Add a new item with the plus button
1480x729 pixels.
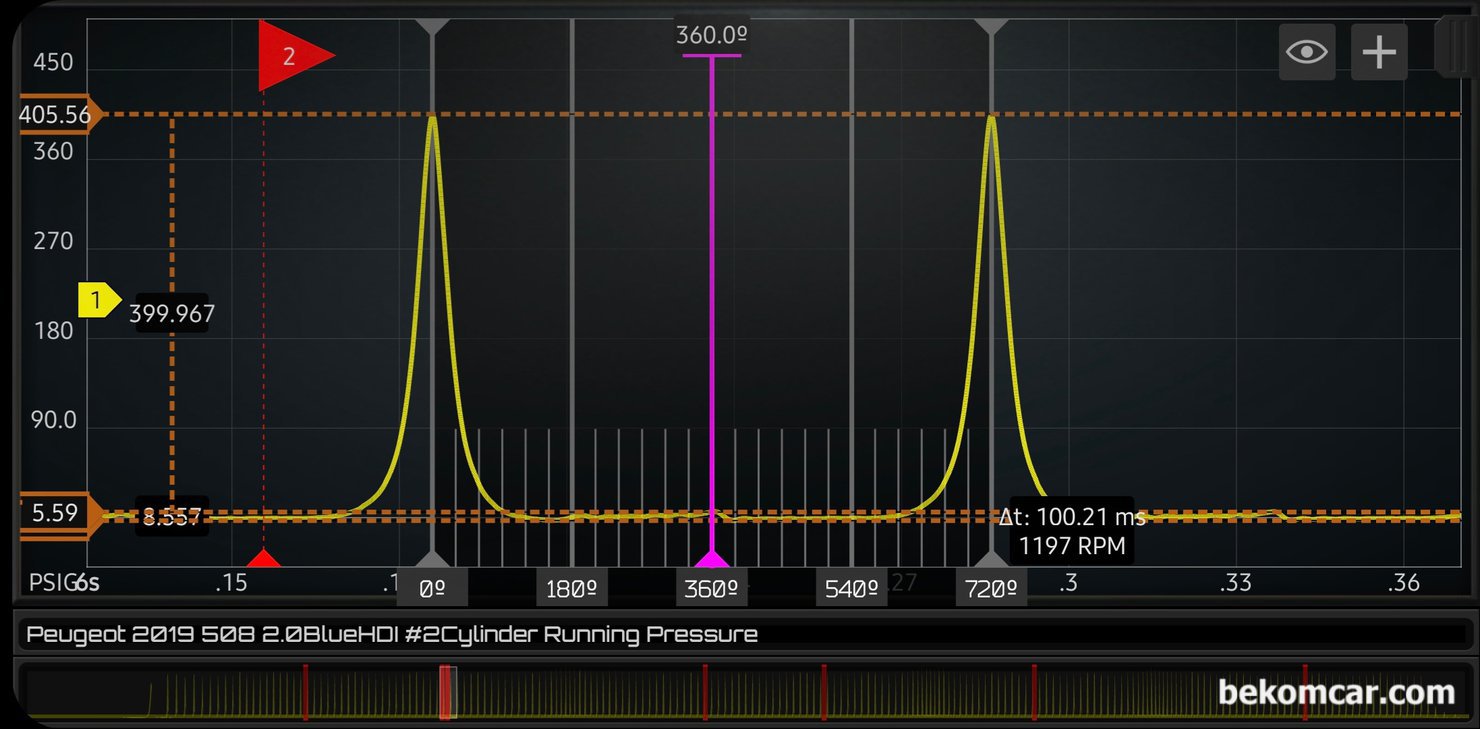(x=1379, y=52)
